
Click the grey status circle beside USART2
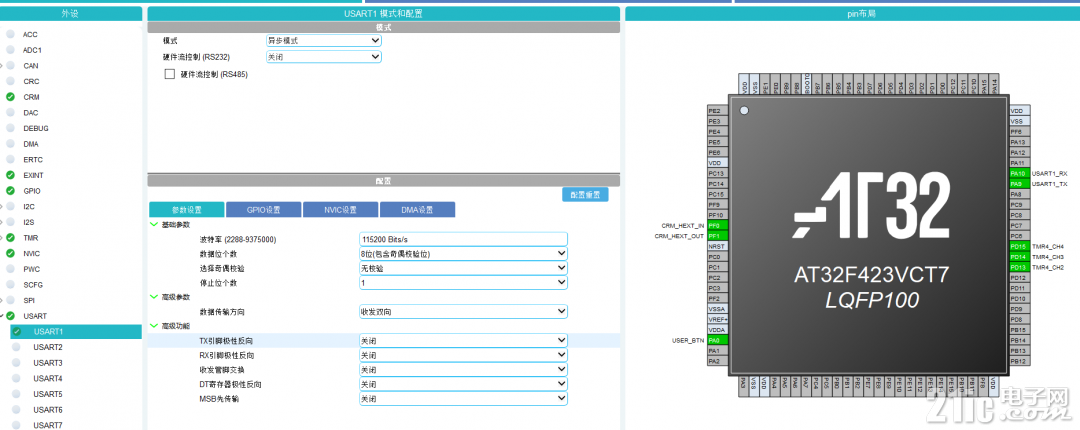click(17, 347)
